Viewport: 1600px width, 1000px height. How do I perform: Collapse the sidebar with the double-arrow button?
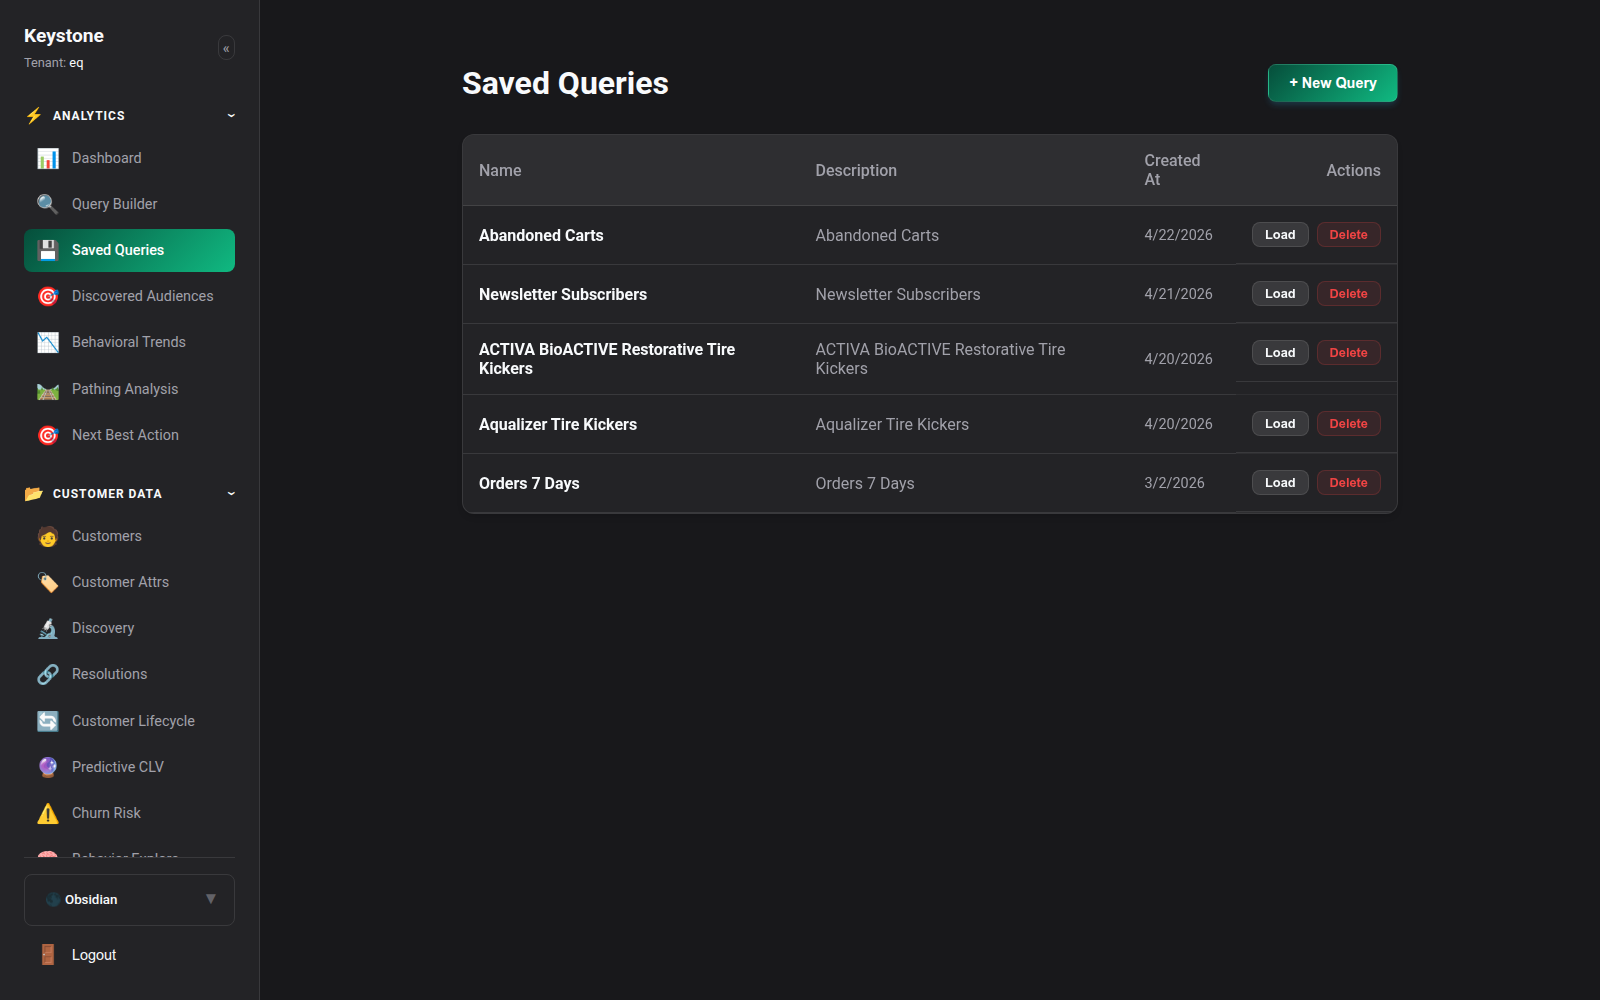[226, 48]
